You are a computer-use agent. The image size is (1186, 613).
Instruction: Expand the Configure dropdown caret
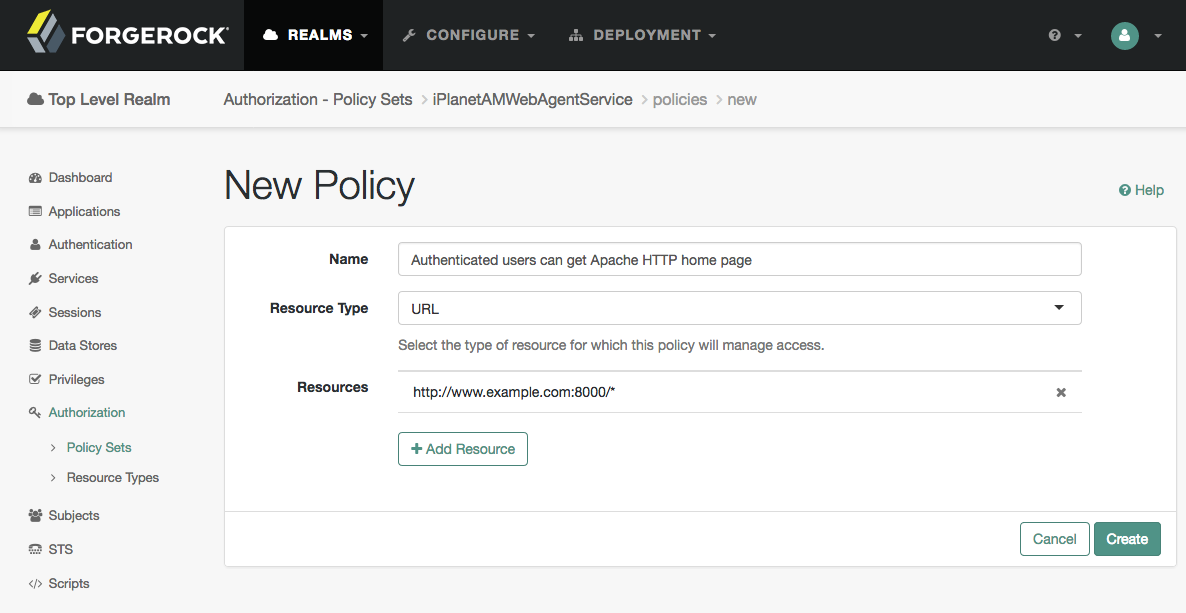[530, 36]
